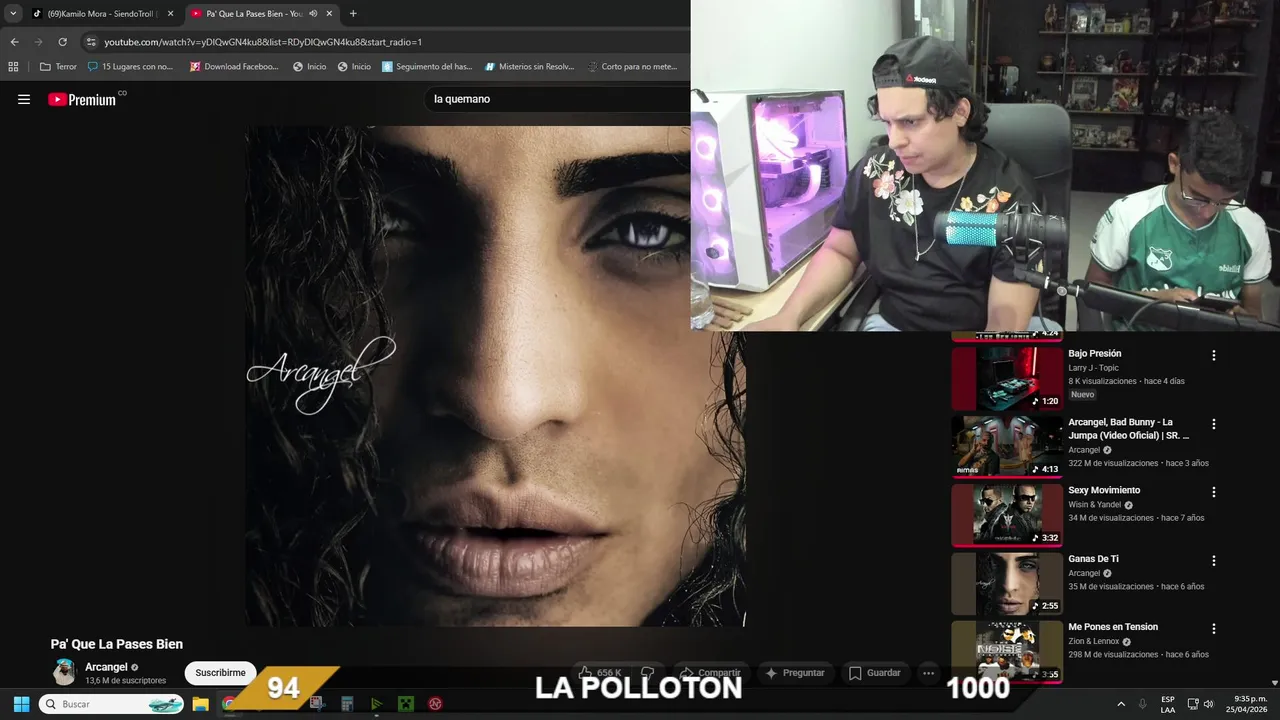Image resolution: width=1280 pixels, height=720 pixels.
Task: Open the YouTube hamburger guide menu
Action: [24, 99]
